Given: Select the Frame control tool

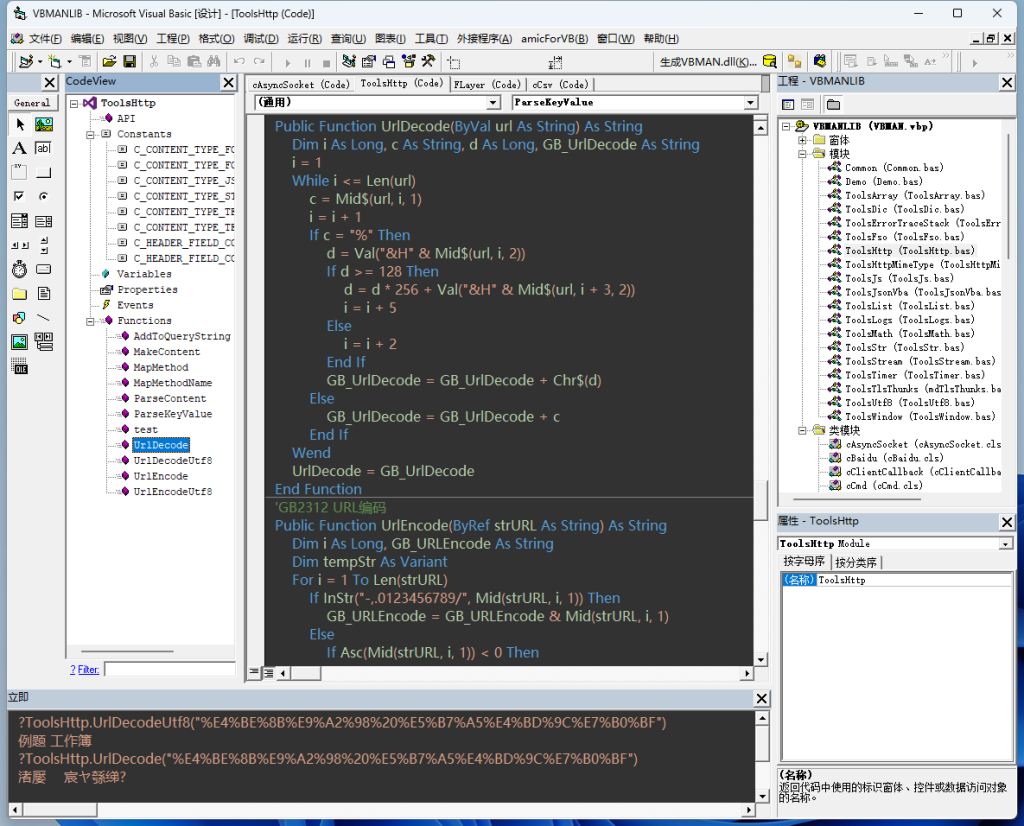Looking at the screenshot, I should pyautogui.click(x=20, y=172).
